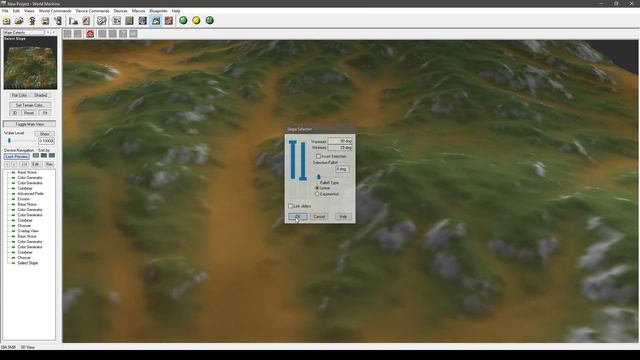Click OK in Slope Selector dialog
The width and height of the screenshot is (640, 360).
pyautogui.click(x=298, y=217)
